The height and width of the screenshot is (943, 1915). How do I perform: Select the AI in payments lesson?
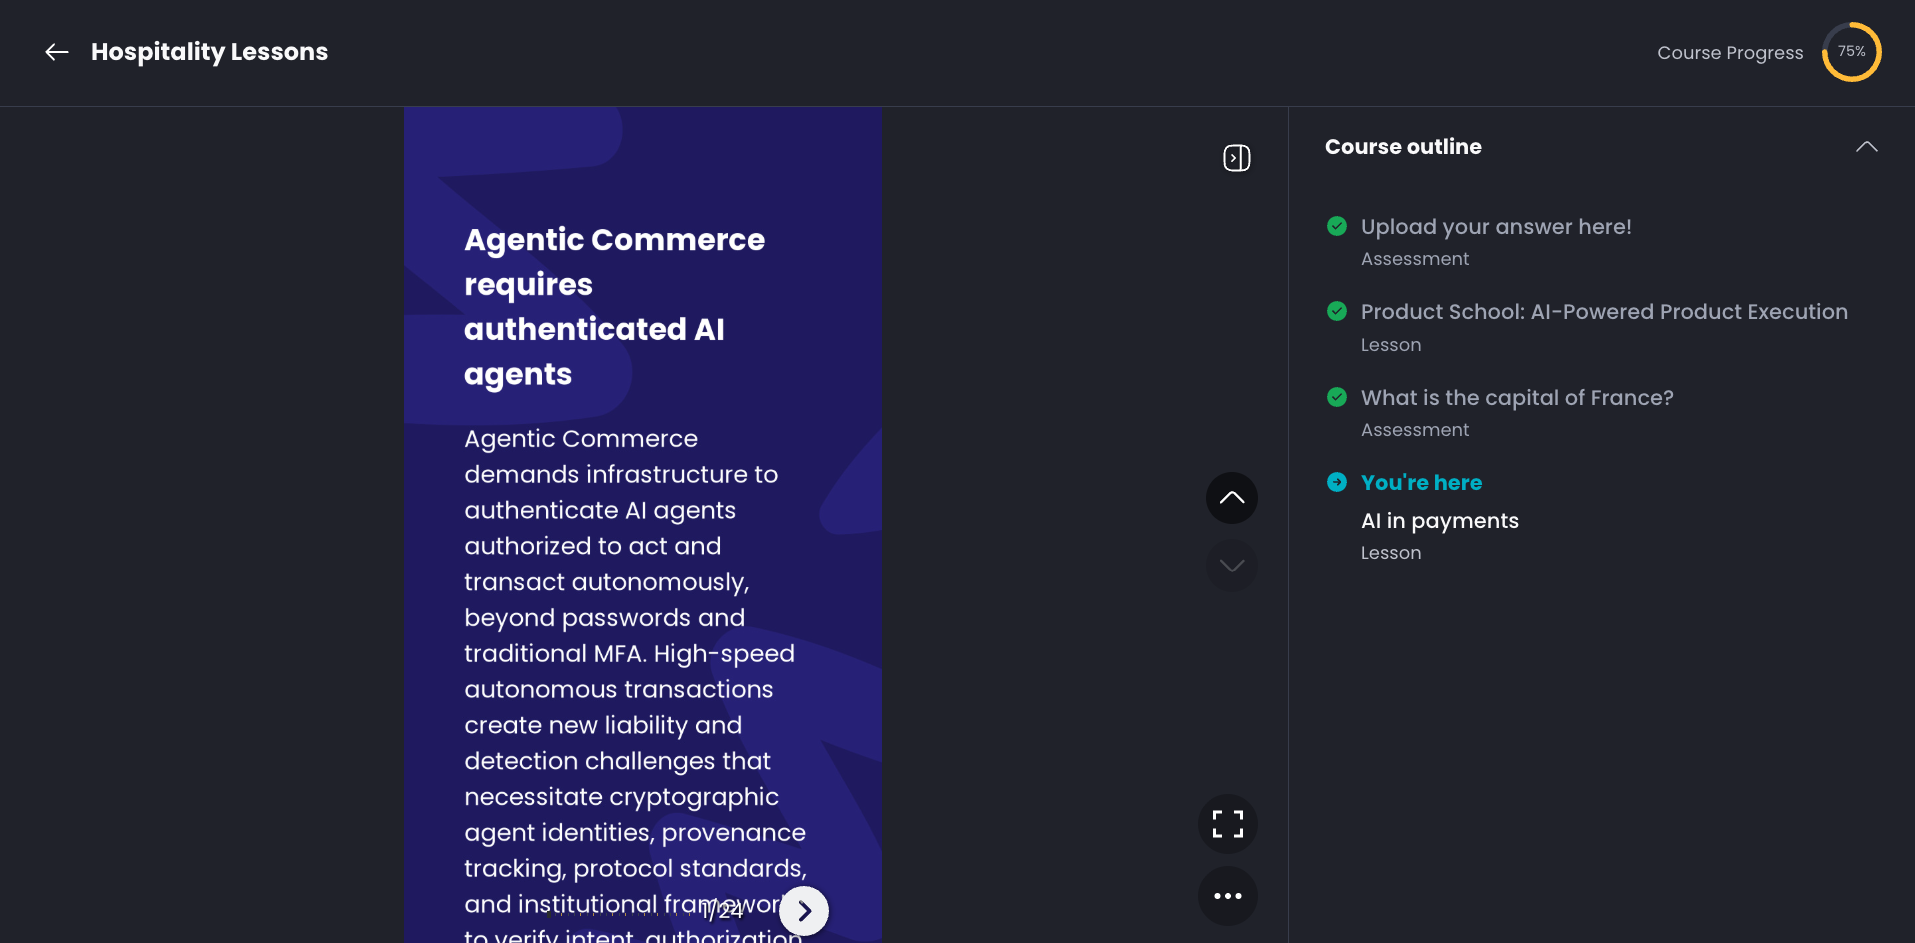pyautogui.click(x=1439, y=521)
